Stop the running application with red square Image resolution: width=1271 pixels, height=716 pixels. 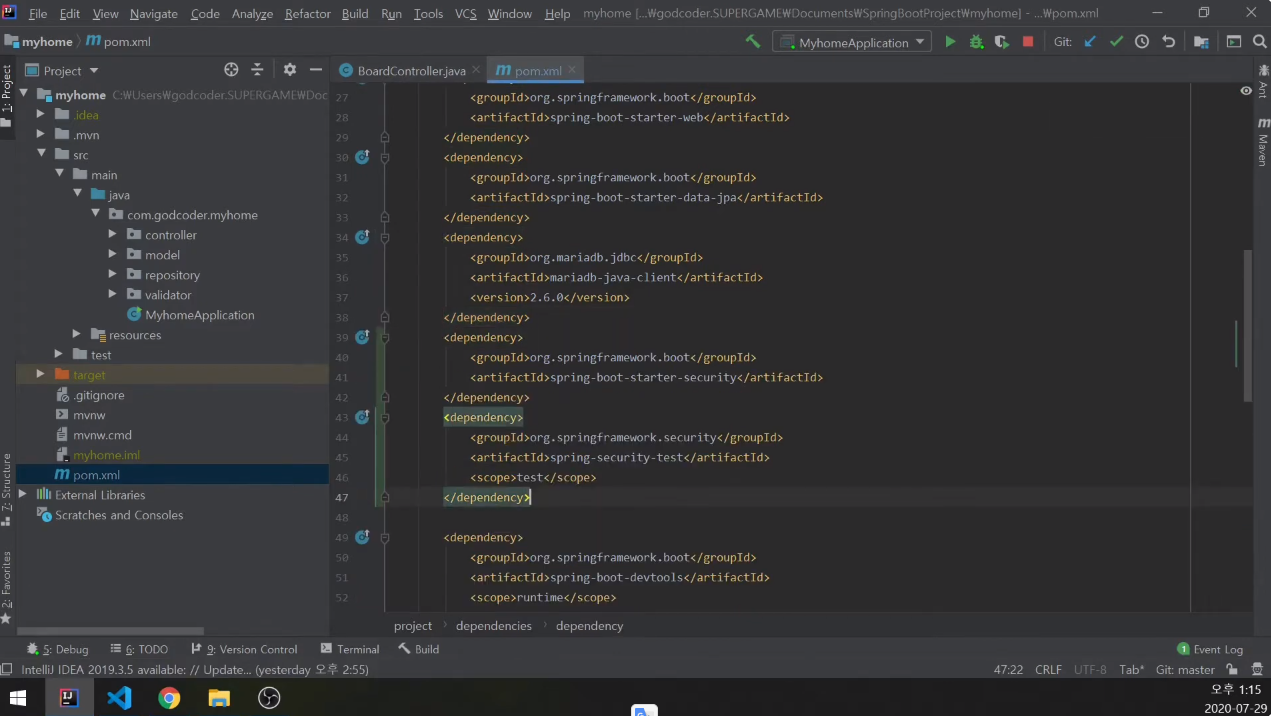point(1028,42)
